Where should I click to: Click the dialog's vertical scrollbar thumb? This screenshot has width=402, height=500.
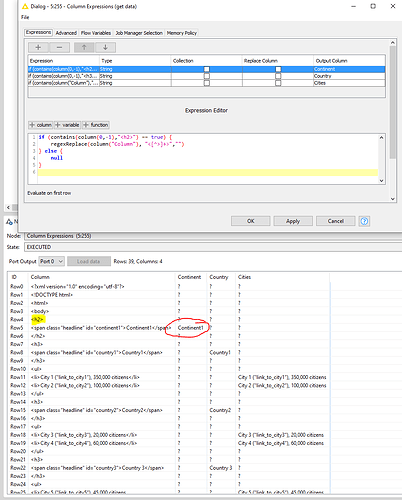coord(393,102)
